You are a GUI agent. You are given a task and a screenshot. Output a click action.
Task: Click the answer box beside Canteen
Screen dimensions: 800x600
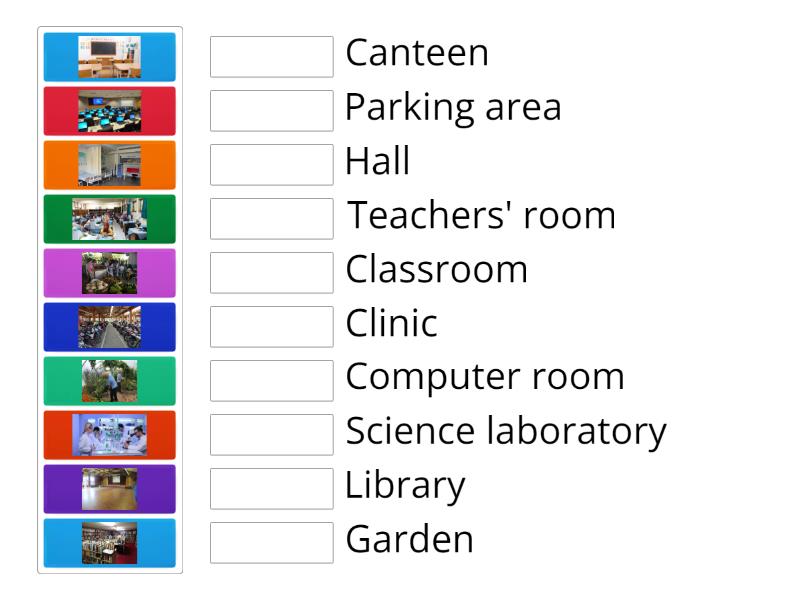coord(271,57)
